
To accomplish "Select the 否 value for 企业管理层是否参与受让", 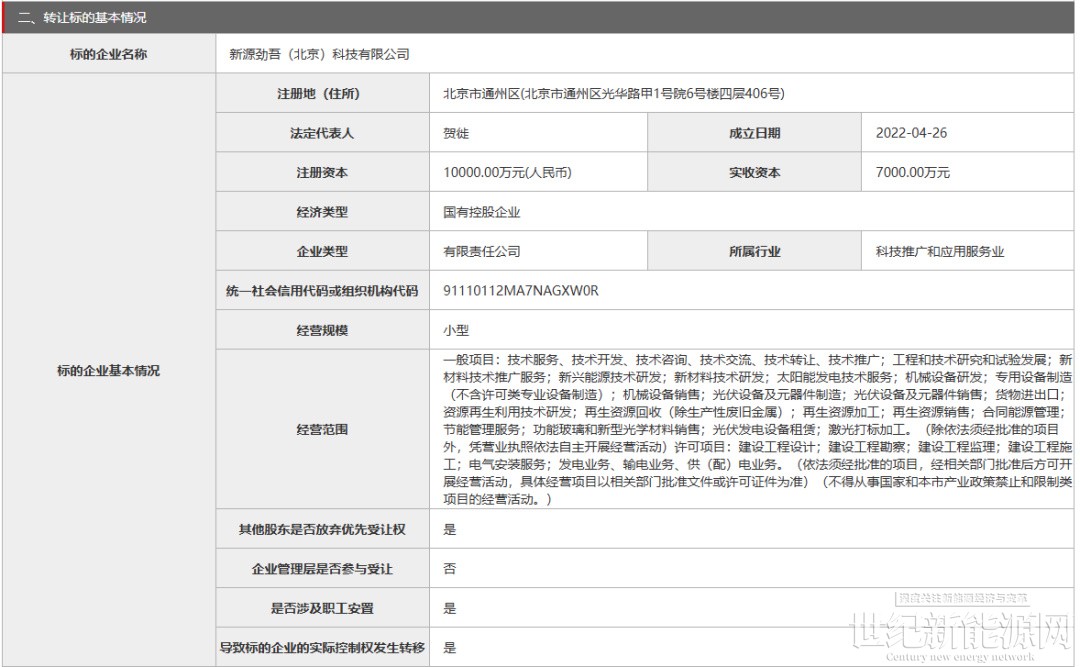I will point(449,568).
